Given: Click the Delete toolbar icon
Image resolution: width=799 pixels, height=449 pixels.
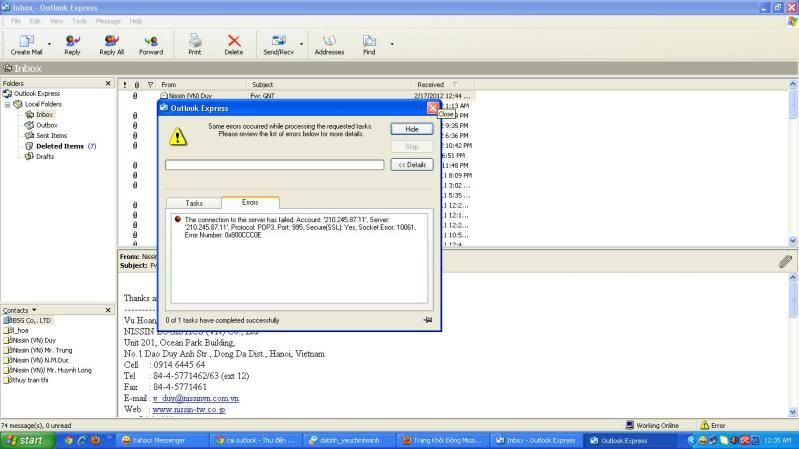Looking at the screenshot, I should coord(234,44).
